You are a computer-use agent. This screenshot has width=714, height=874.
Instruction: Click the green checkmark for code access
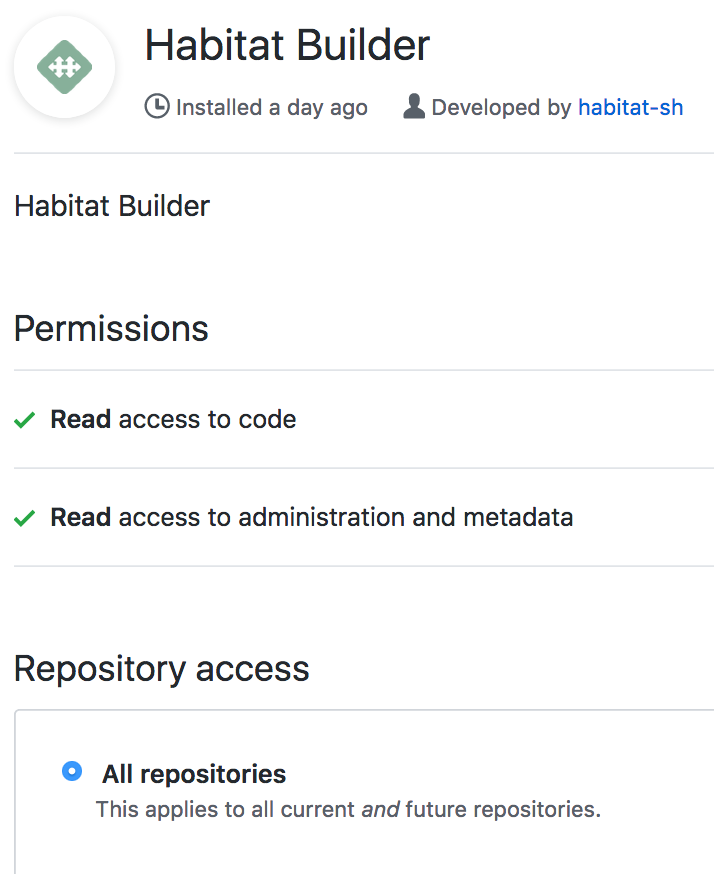click(x=25, y=420)
